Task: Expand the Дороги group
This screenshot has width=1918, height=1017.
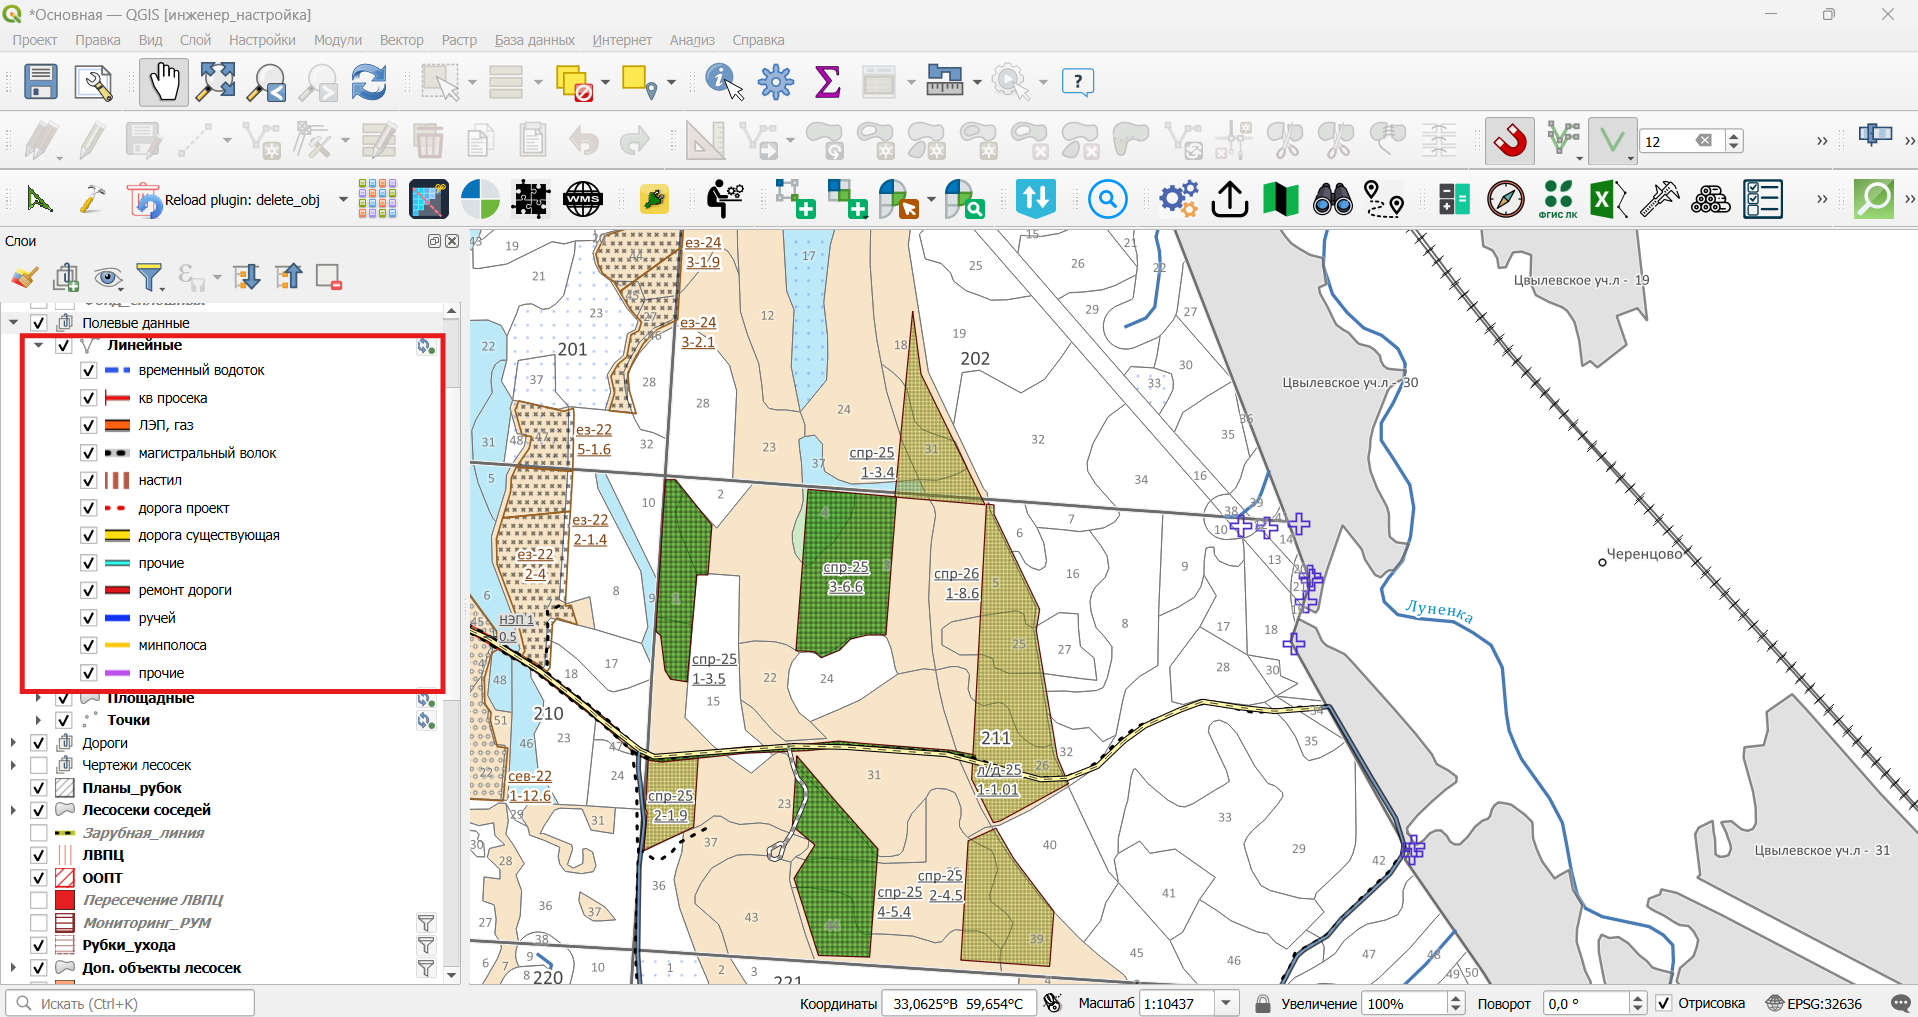Action: (13, 743)
